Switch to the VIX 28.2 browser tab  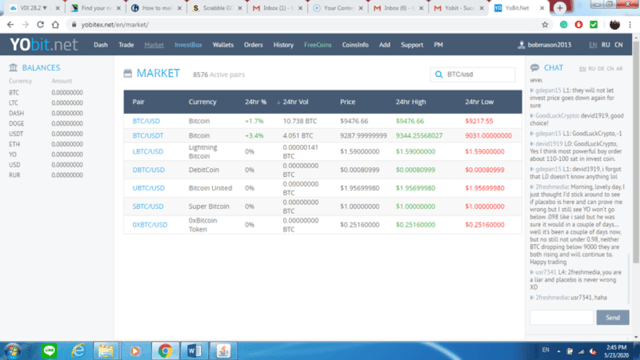tap(34, 8)
